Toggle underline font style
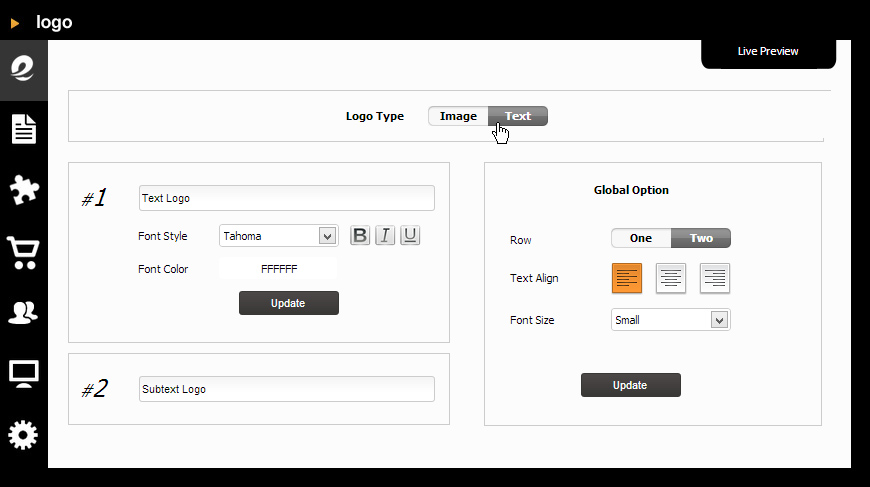Image resolution: width=870 pixels, height=487 pixels. click(410, 236)
